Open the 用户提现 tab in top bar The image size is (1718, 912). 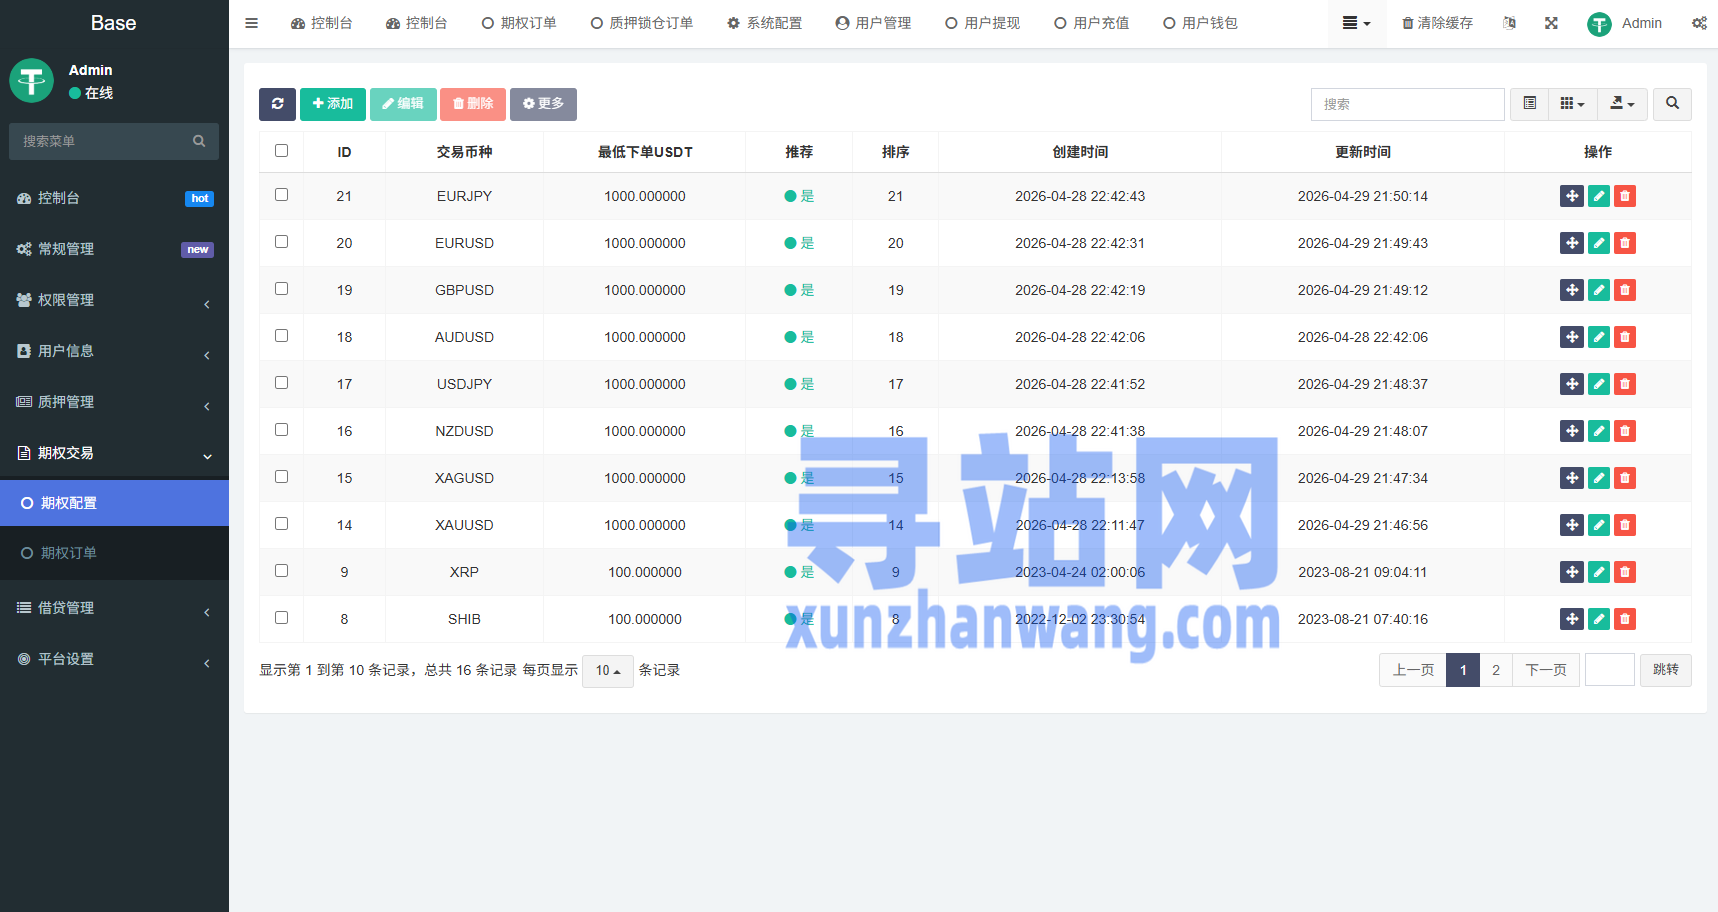(982, 23)
